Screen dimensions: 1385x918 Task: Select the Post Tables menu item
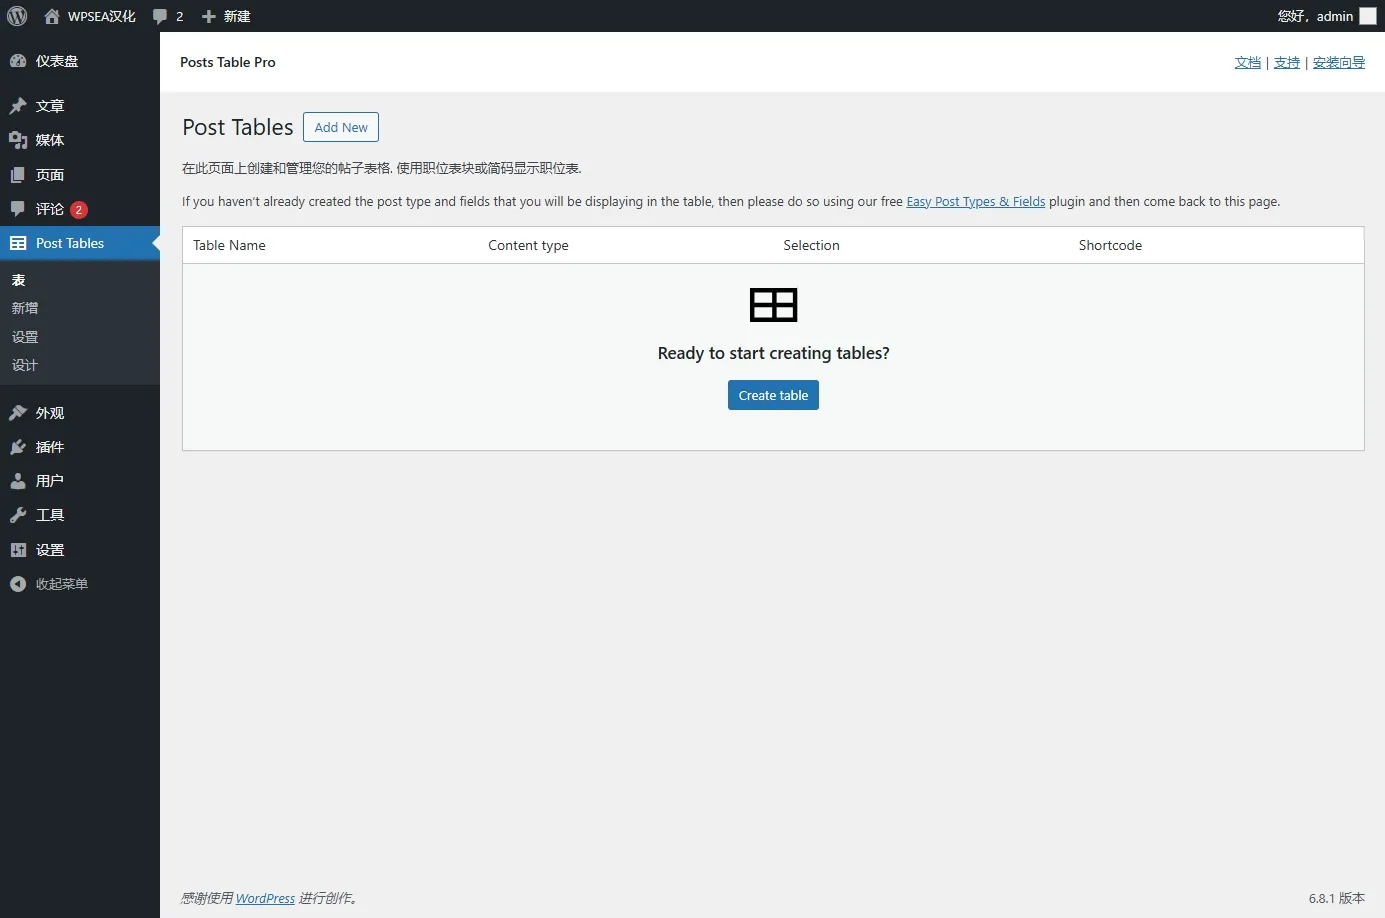tap(80, 243)
